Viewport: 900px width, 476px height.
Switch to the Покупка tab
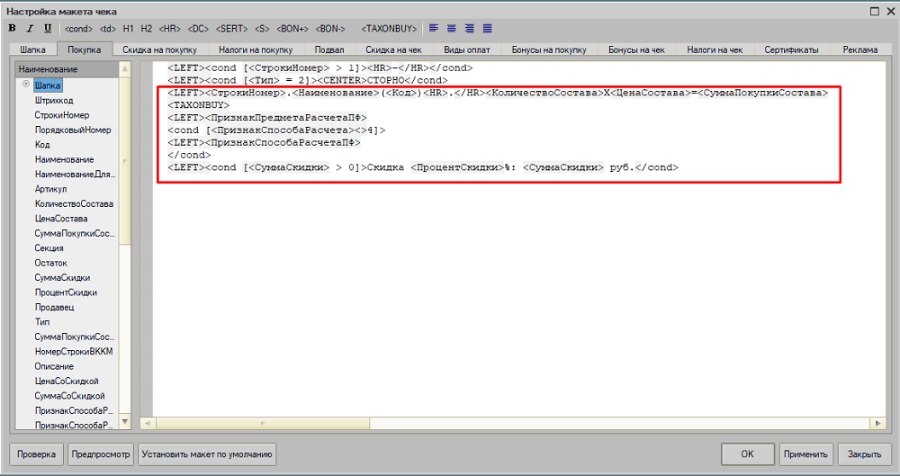(x=84, y=50)
